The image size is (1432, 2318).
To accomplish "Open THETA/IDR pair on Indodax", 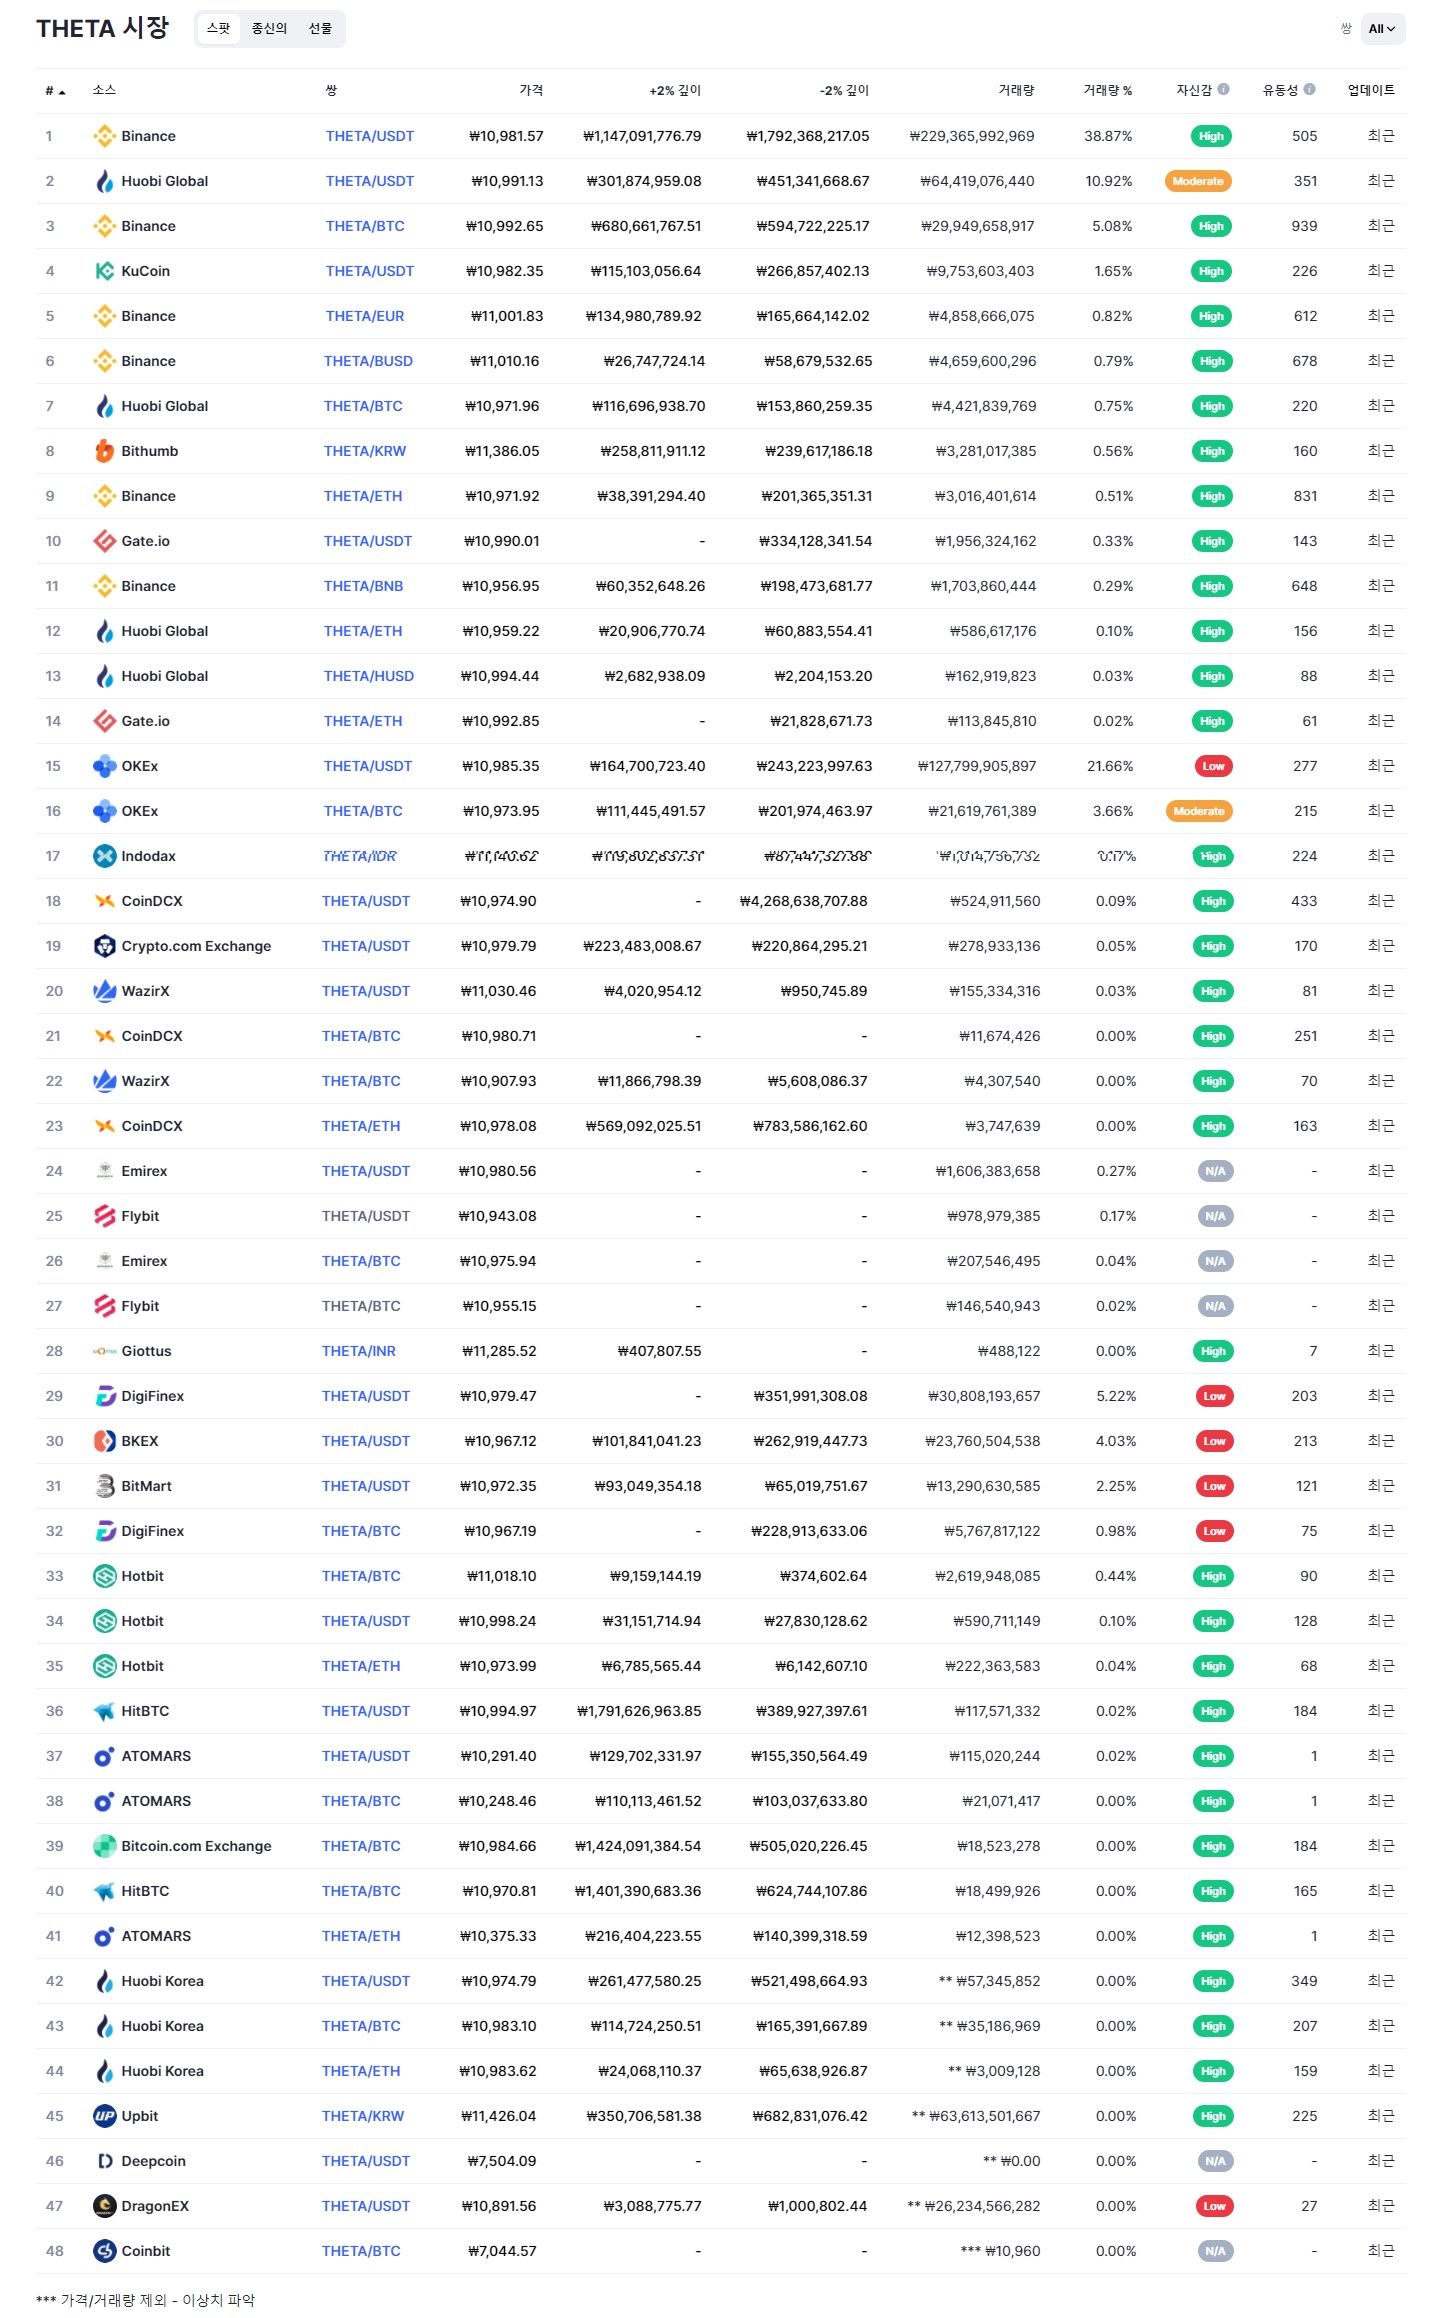I will point(360,856).
